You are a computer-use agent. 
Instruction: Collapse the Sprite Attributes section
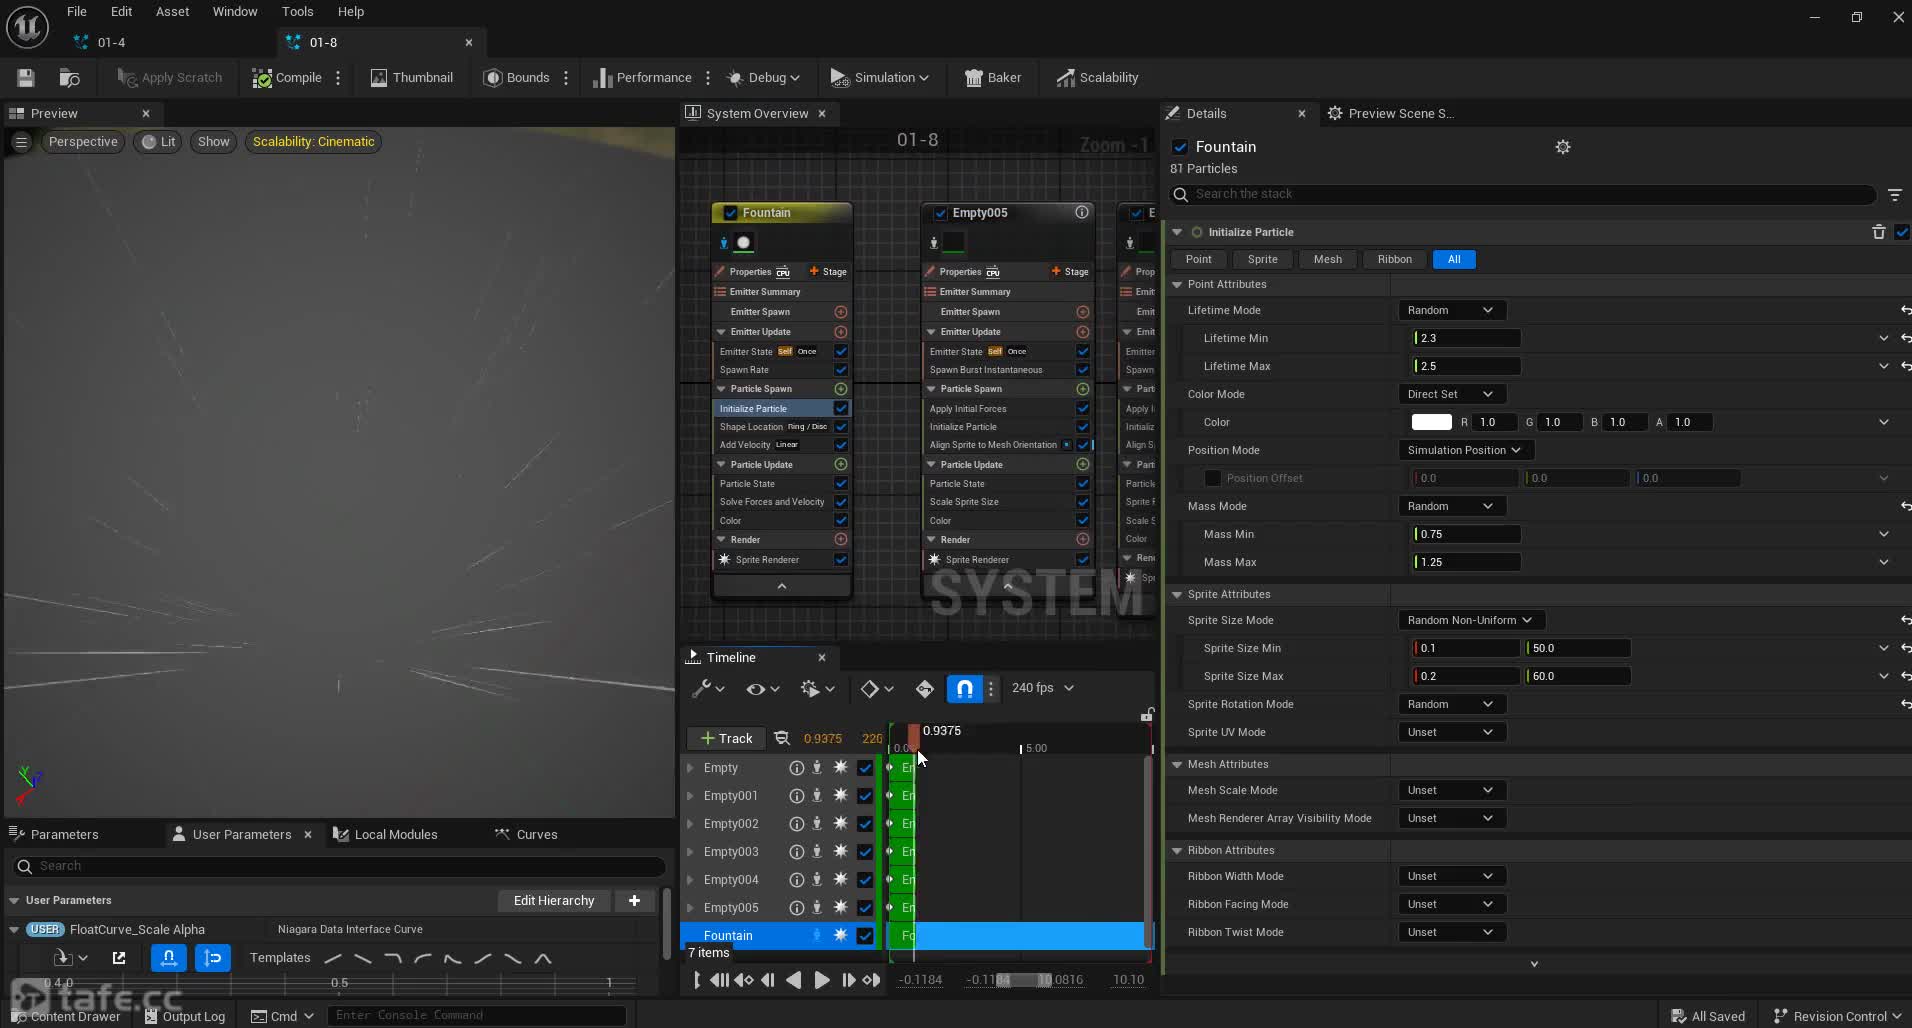point(1177,594)
